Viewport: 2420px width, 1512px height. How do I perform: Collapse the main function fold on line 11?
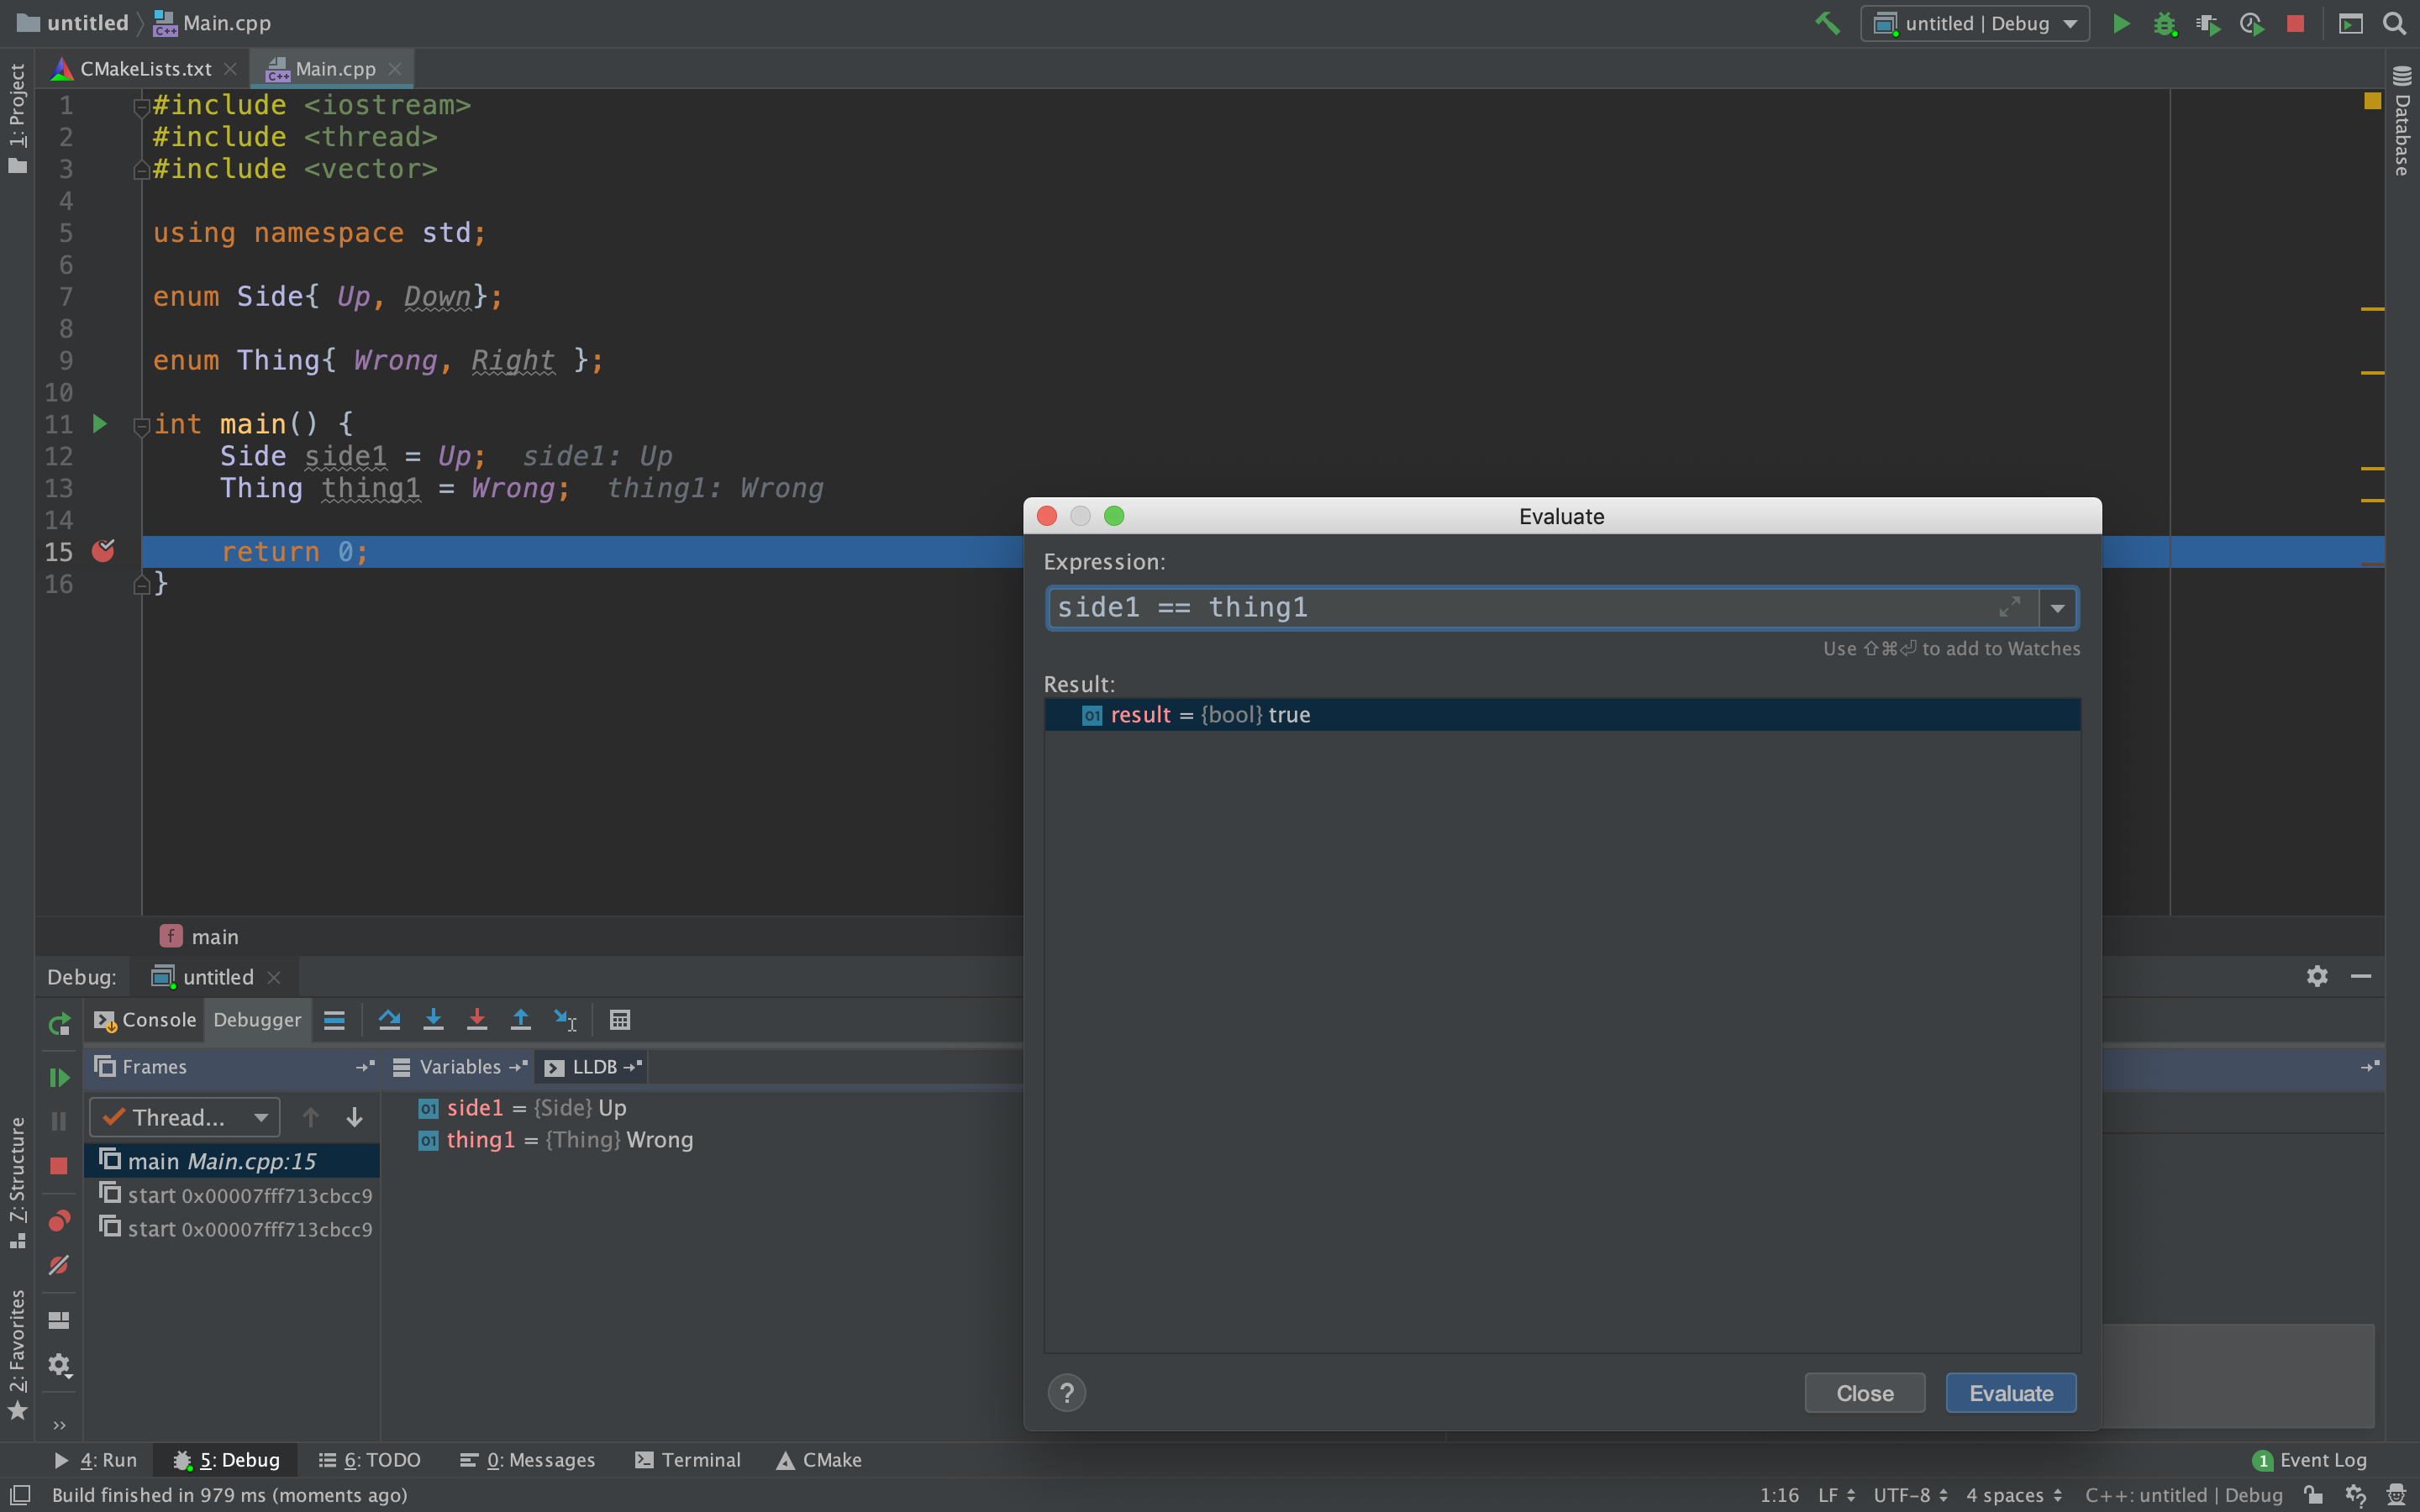[x=141, y=426]
